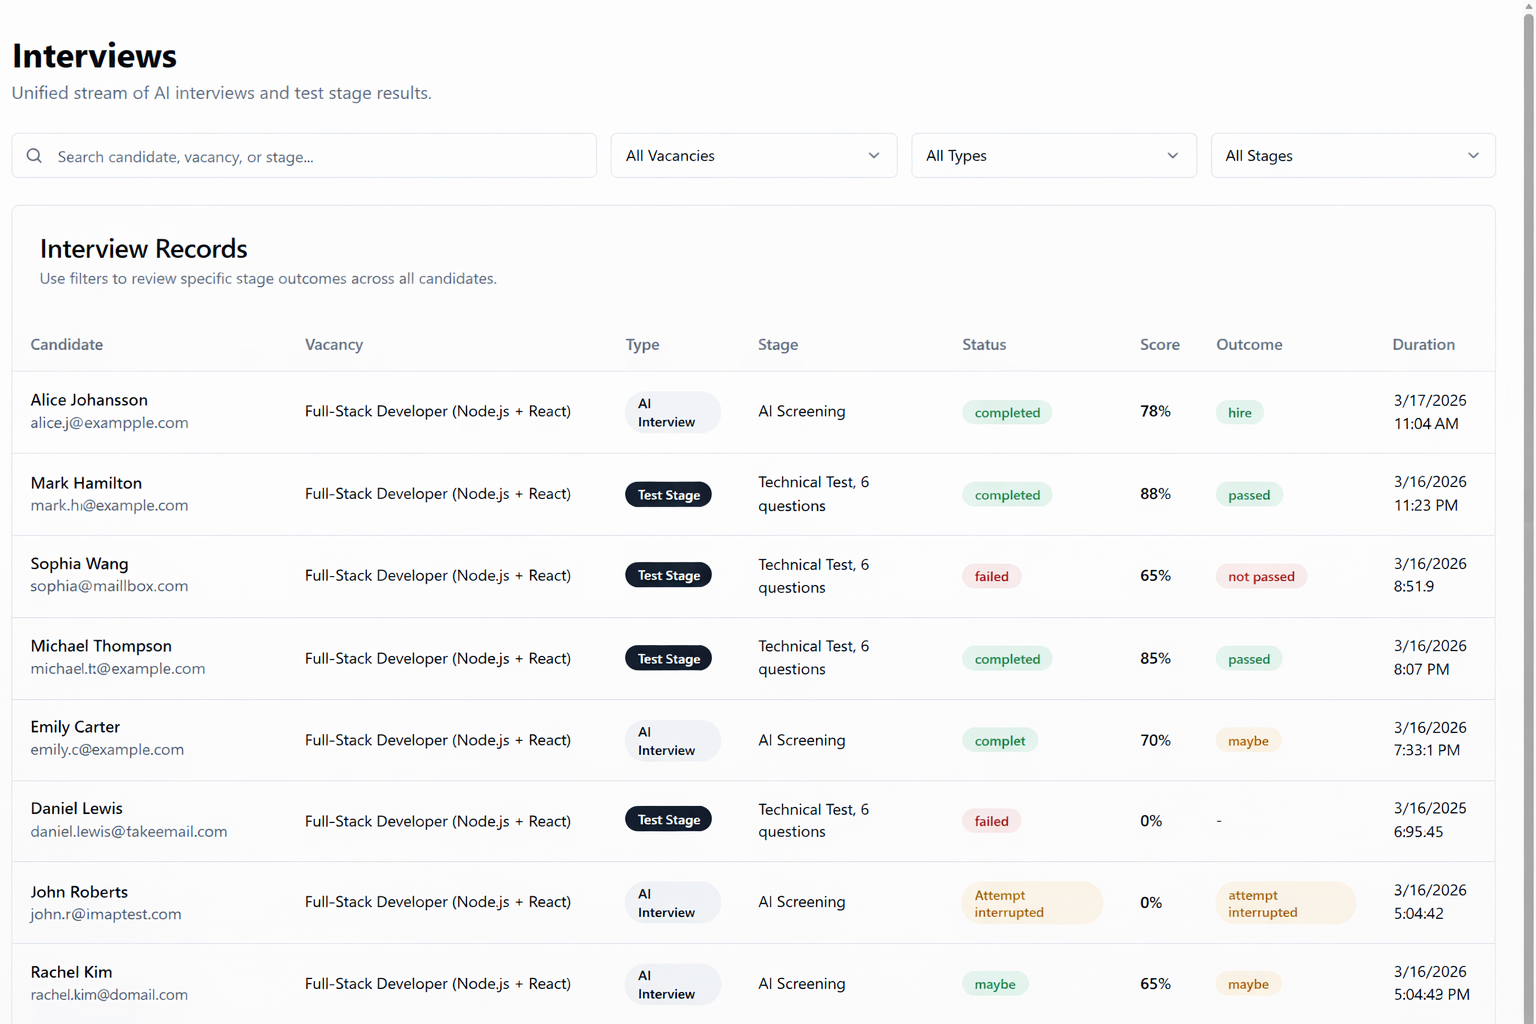
Task: Click the Status column header
Action: pos(984,344)
